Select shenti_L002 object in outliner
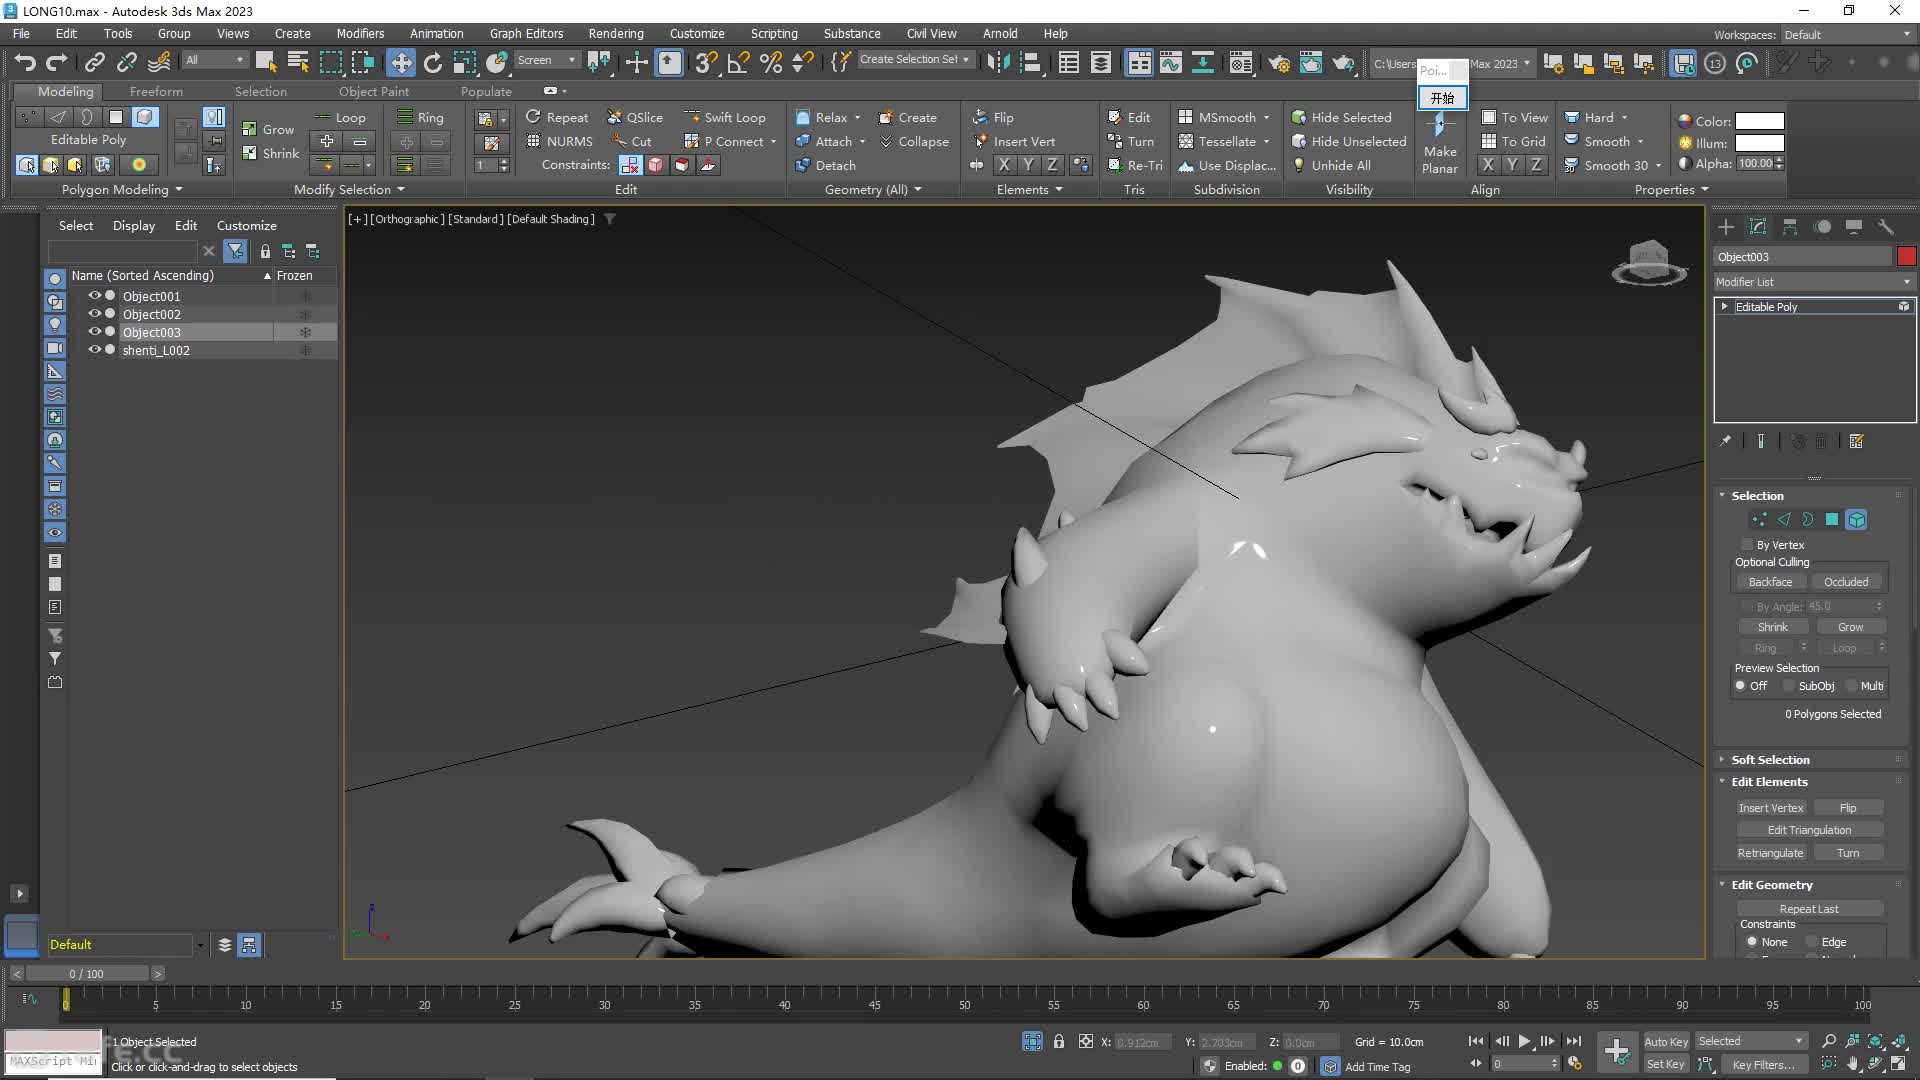1920x1080 pixels. pos(156,349)
